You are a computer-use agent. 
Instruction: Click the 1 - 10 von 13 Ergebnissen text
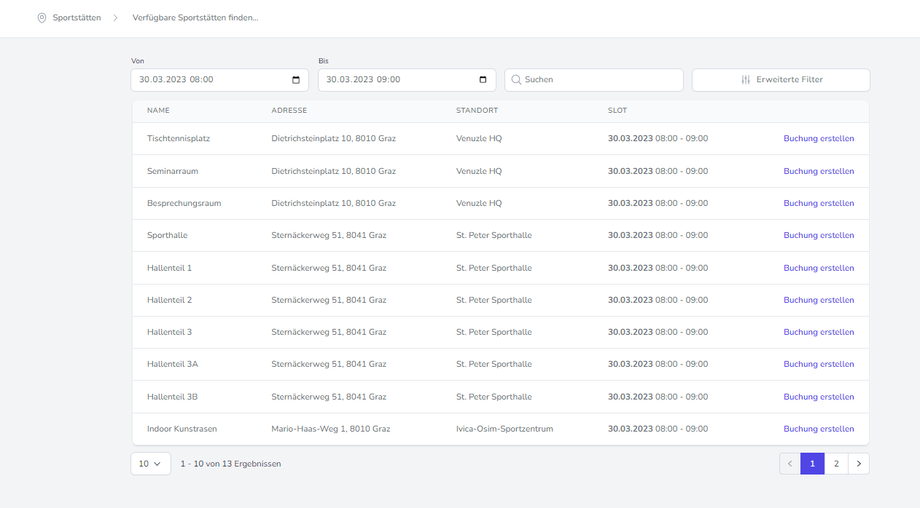231,464
